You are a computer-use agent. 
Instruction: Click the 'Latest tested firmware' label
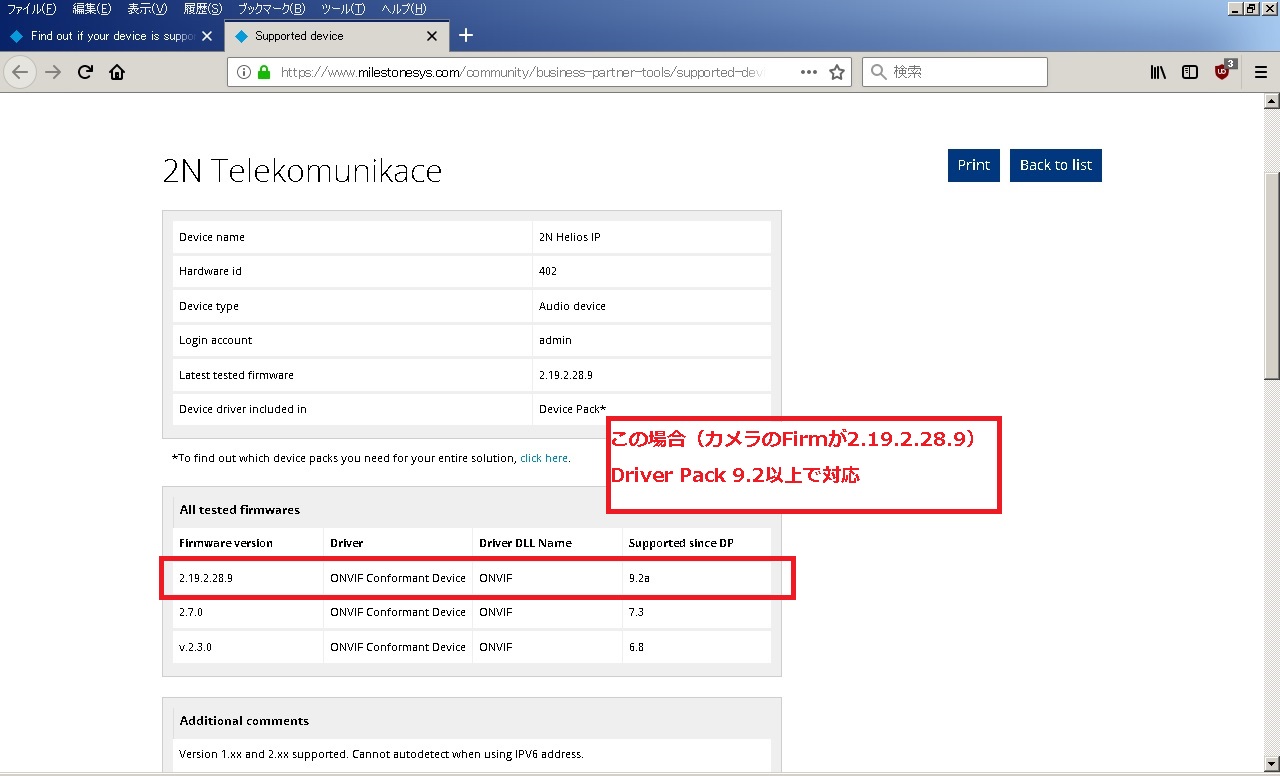coord(236,375)
